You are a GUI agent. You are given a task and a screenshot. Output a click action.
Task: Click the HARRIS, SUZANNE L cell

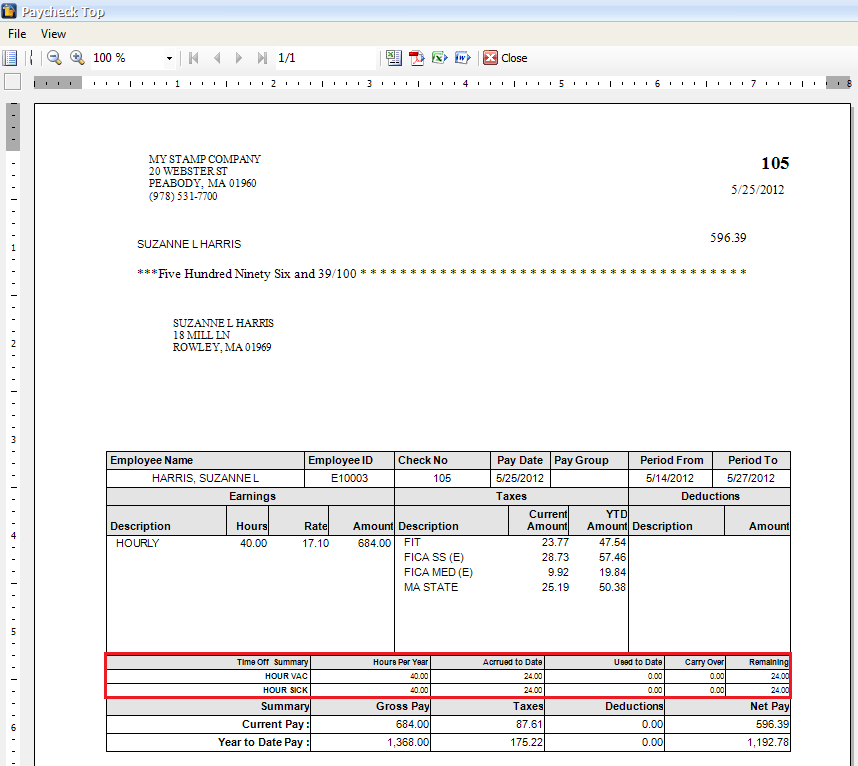205,478
